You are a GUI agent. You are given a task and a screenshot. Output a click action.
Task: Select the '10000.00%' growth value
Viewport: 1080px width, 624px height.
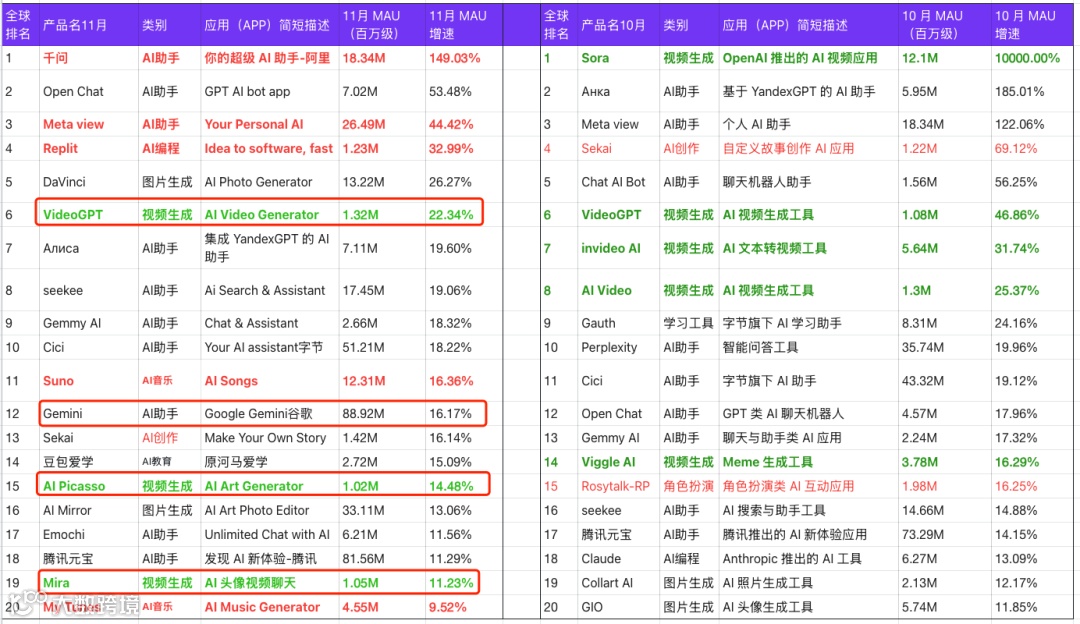[1027, 58]
